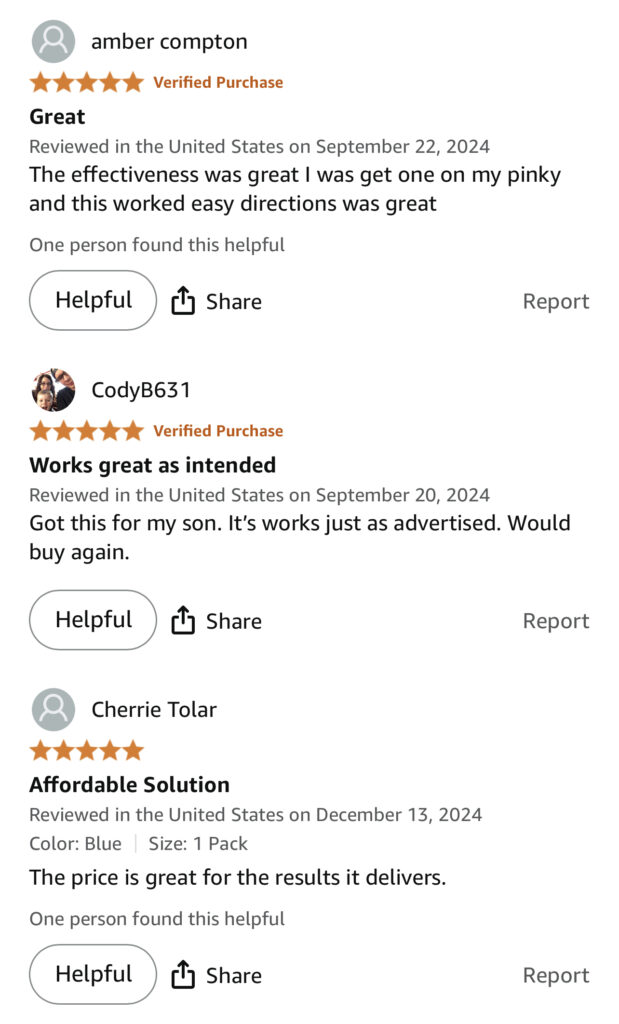619x1024 pixels.
Task: Report the CodyB631 review
Action: tap(556, 621)
